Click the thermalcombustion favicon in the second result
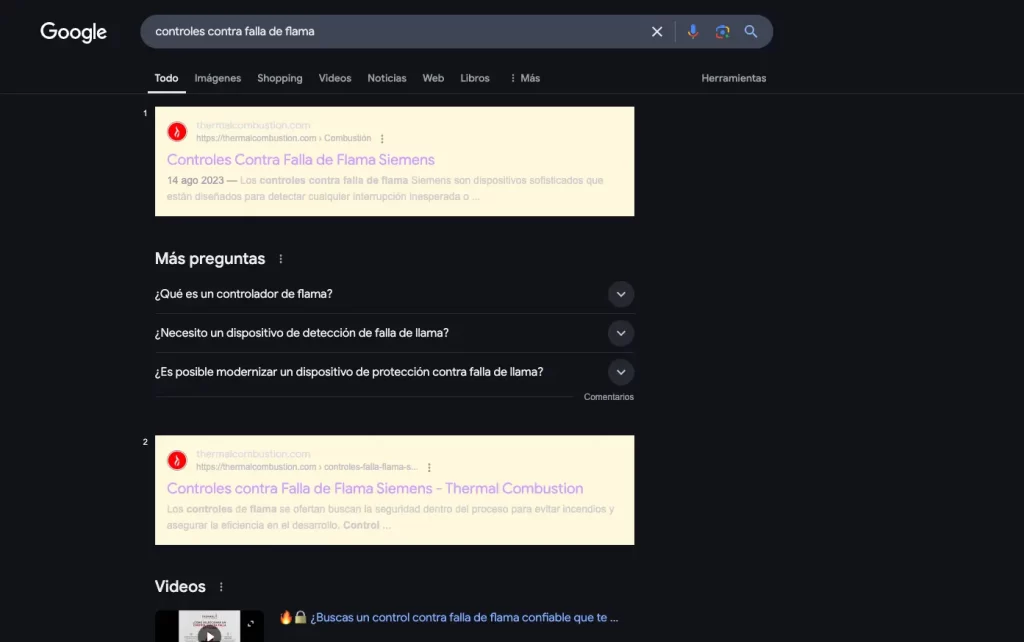This screenshot has height=642, width=1024. click(x=177, y=460)
